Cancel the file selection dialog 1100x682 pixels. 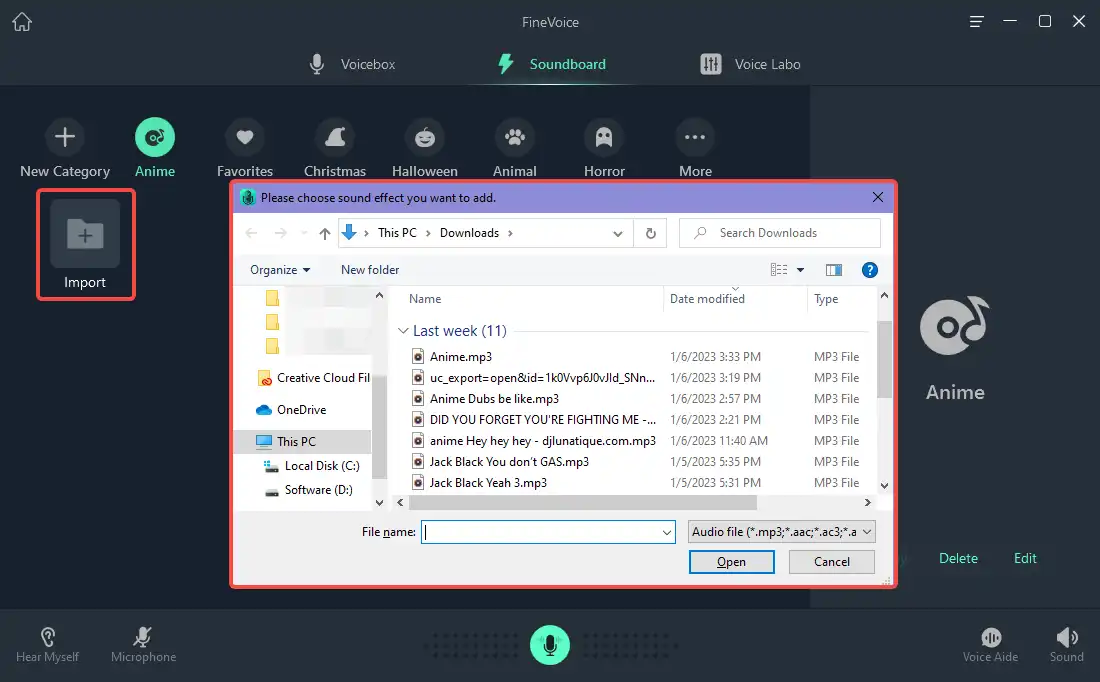(831, 562)
